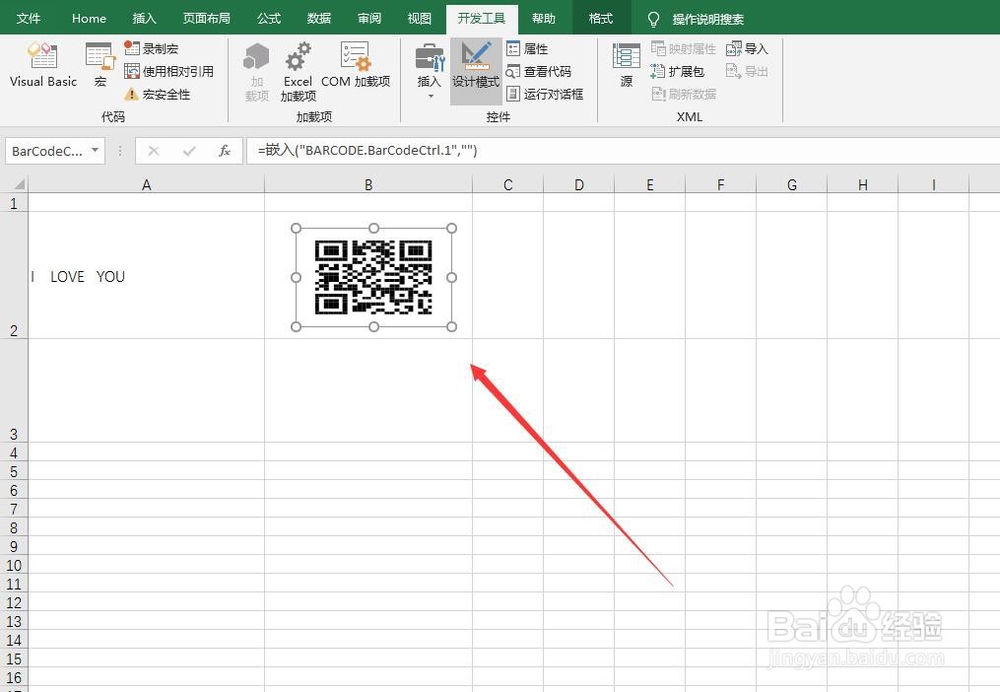Select row 3 header
This screenshot has width=1000, height=692.
pos(14,390)
